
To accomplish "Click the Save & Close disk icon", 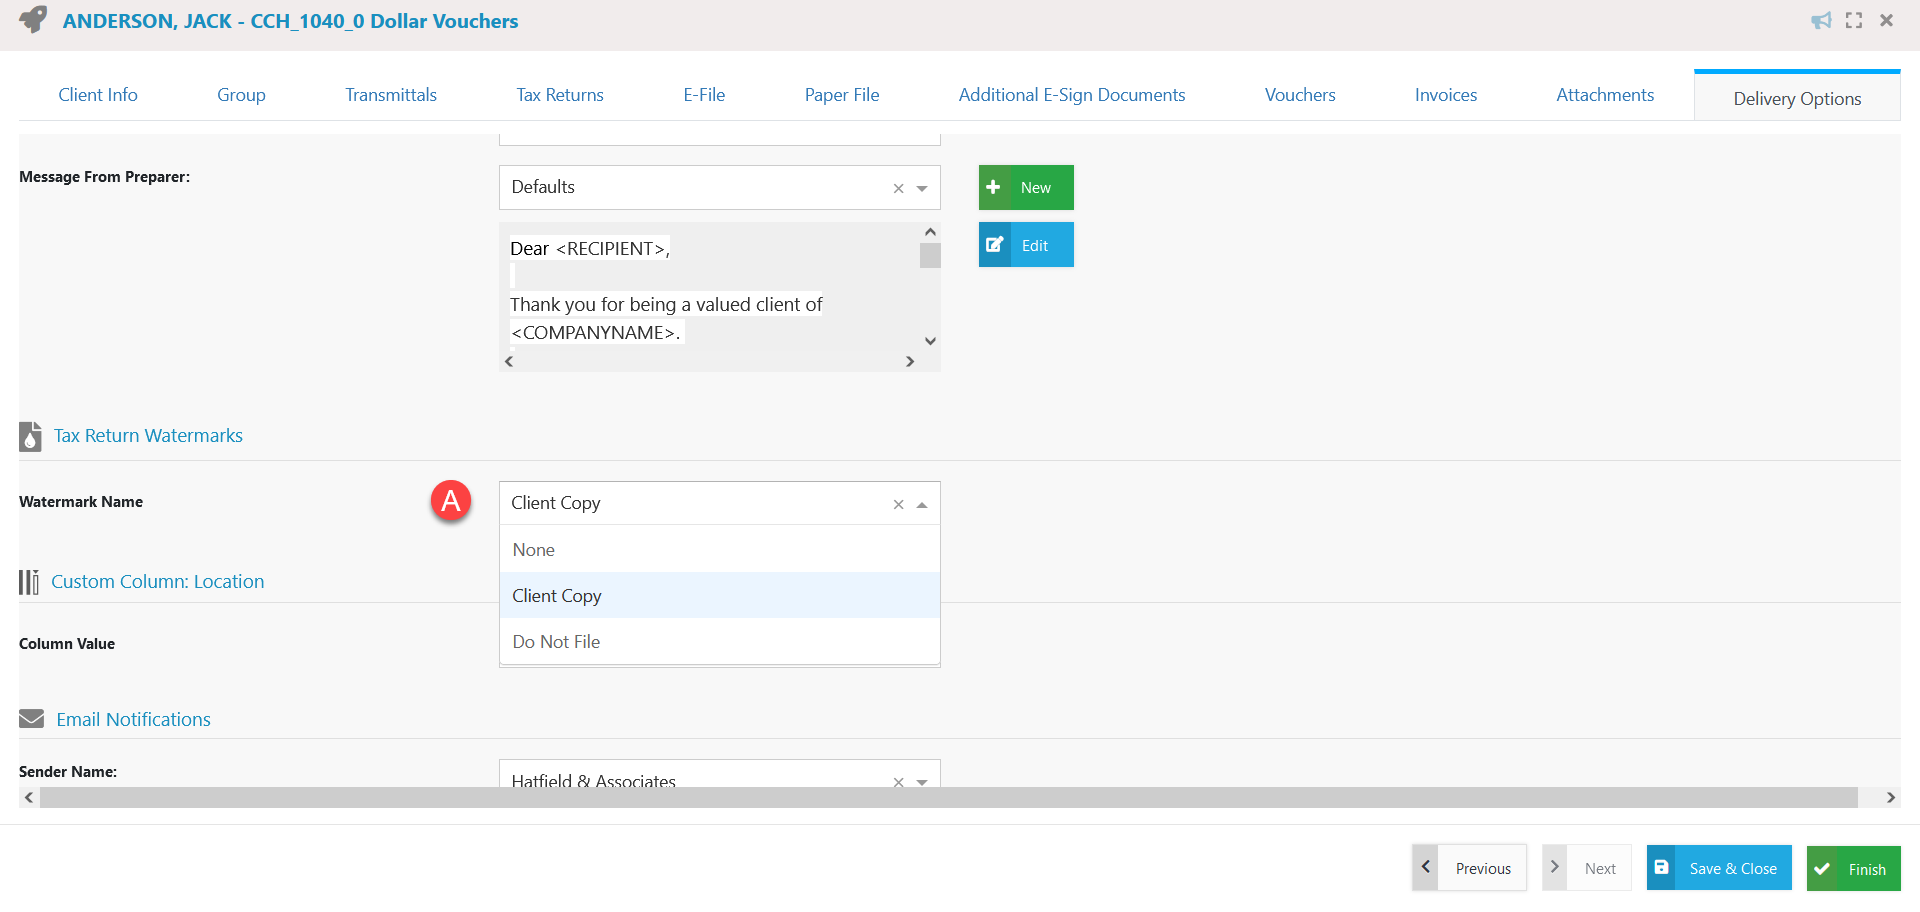I will pyautogui.click(x=1662, y=867).
